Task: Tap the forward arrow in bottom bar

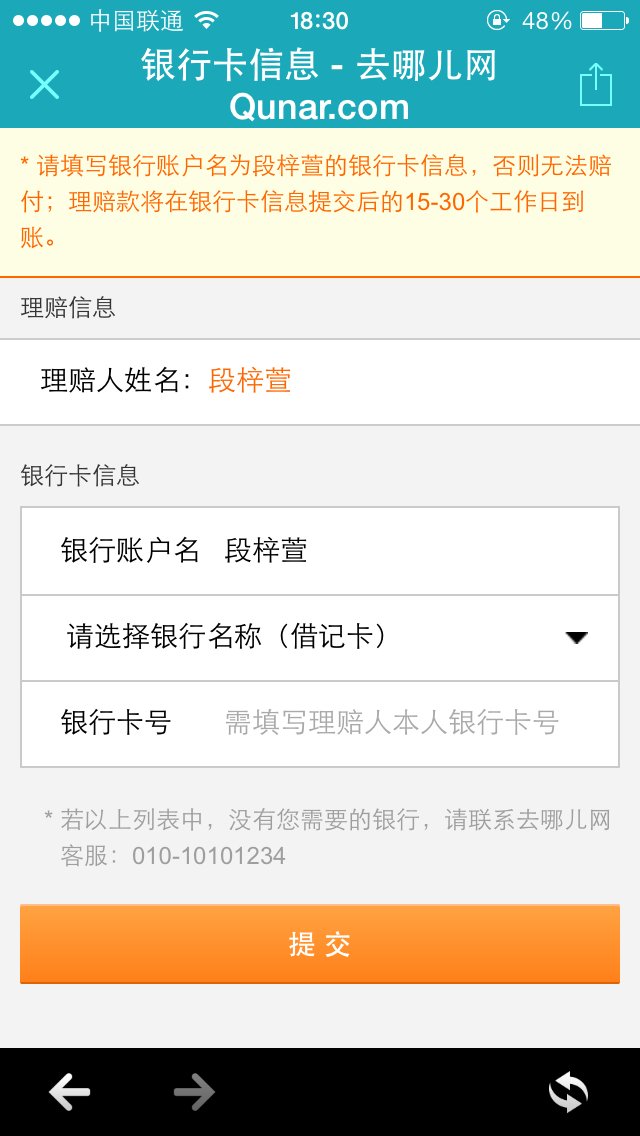Action: point(194,1092)
